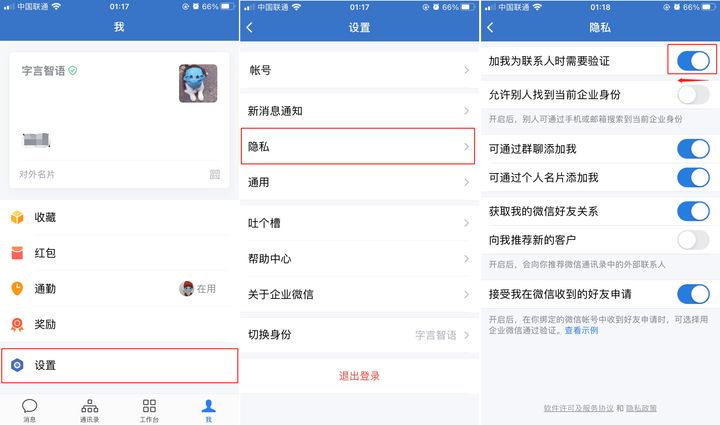Open the 查看示例 link

pos(581,330)
